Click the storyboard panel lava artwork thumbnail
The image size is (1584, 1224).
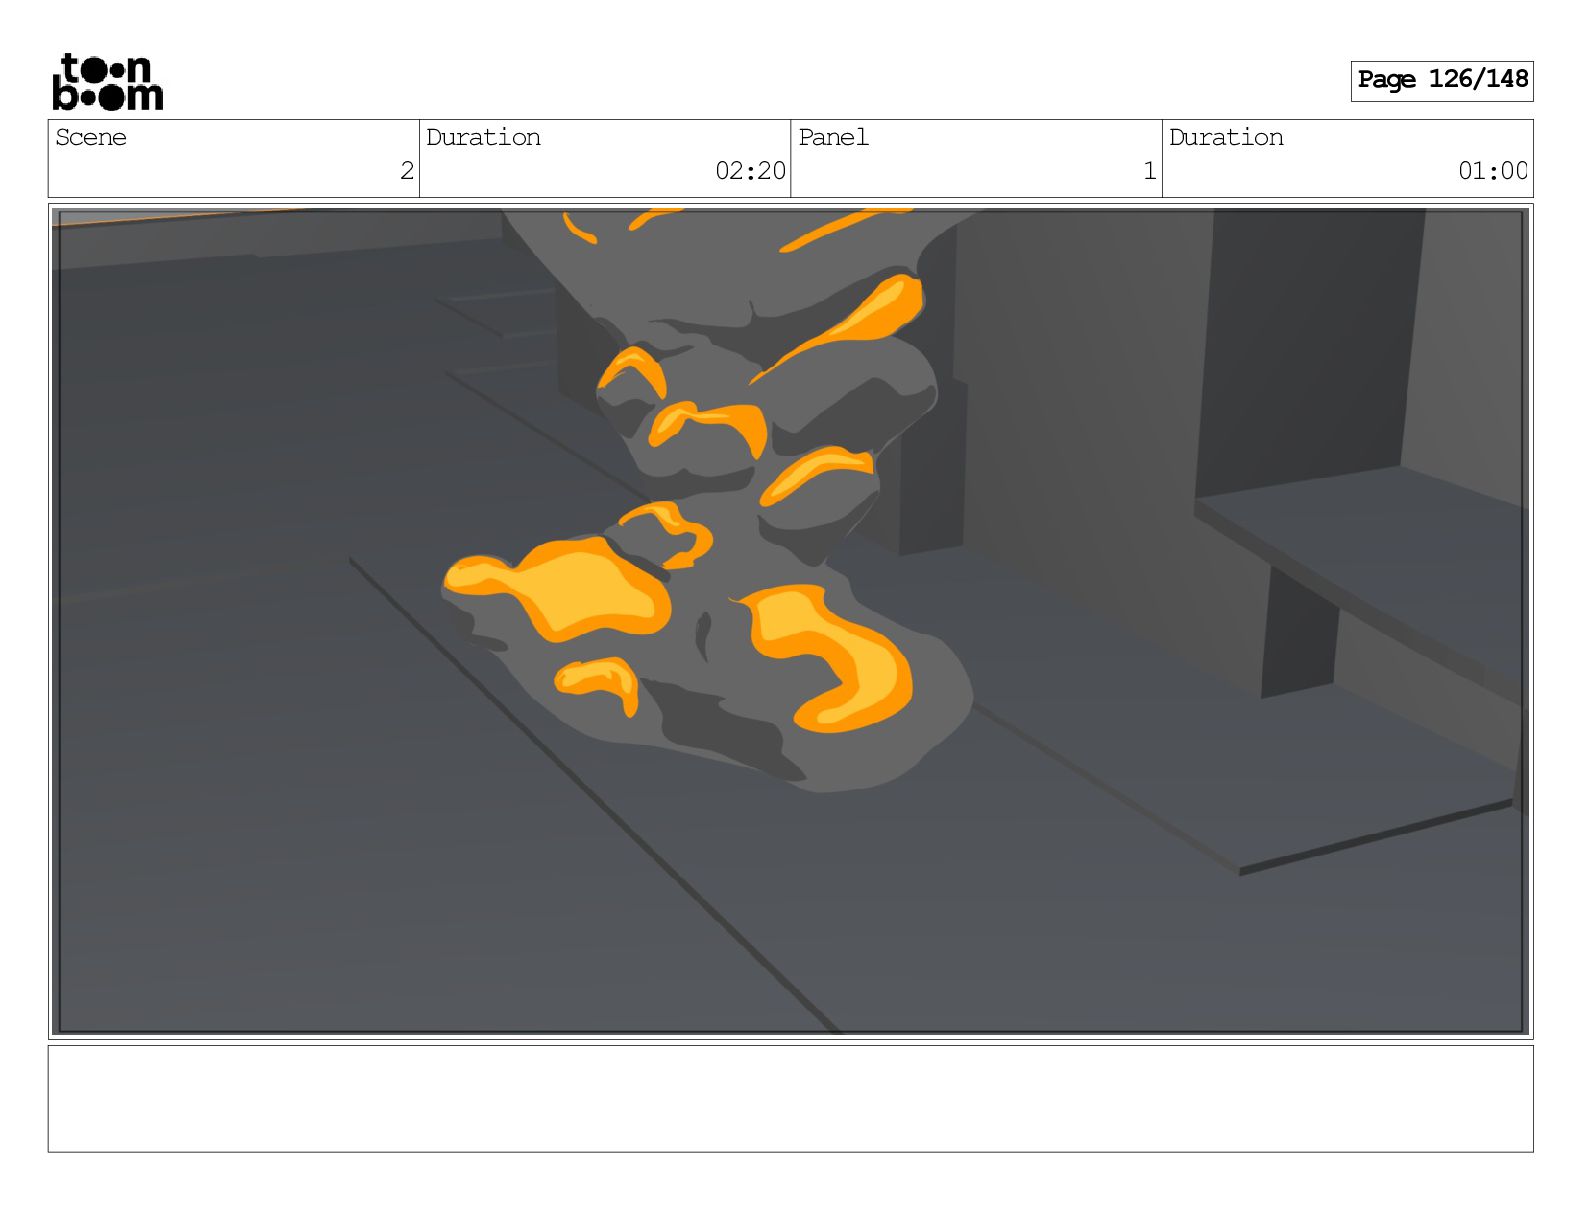pos(790,621)
